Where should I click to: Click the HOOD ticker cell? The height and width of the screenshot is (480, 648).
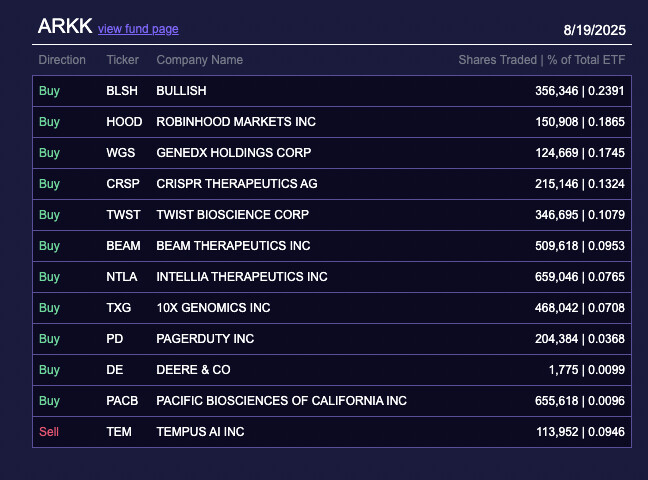[x=124, y=122]
